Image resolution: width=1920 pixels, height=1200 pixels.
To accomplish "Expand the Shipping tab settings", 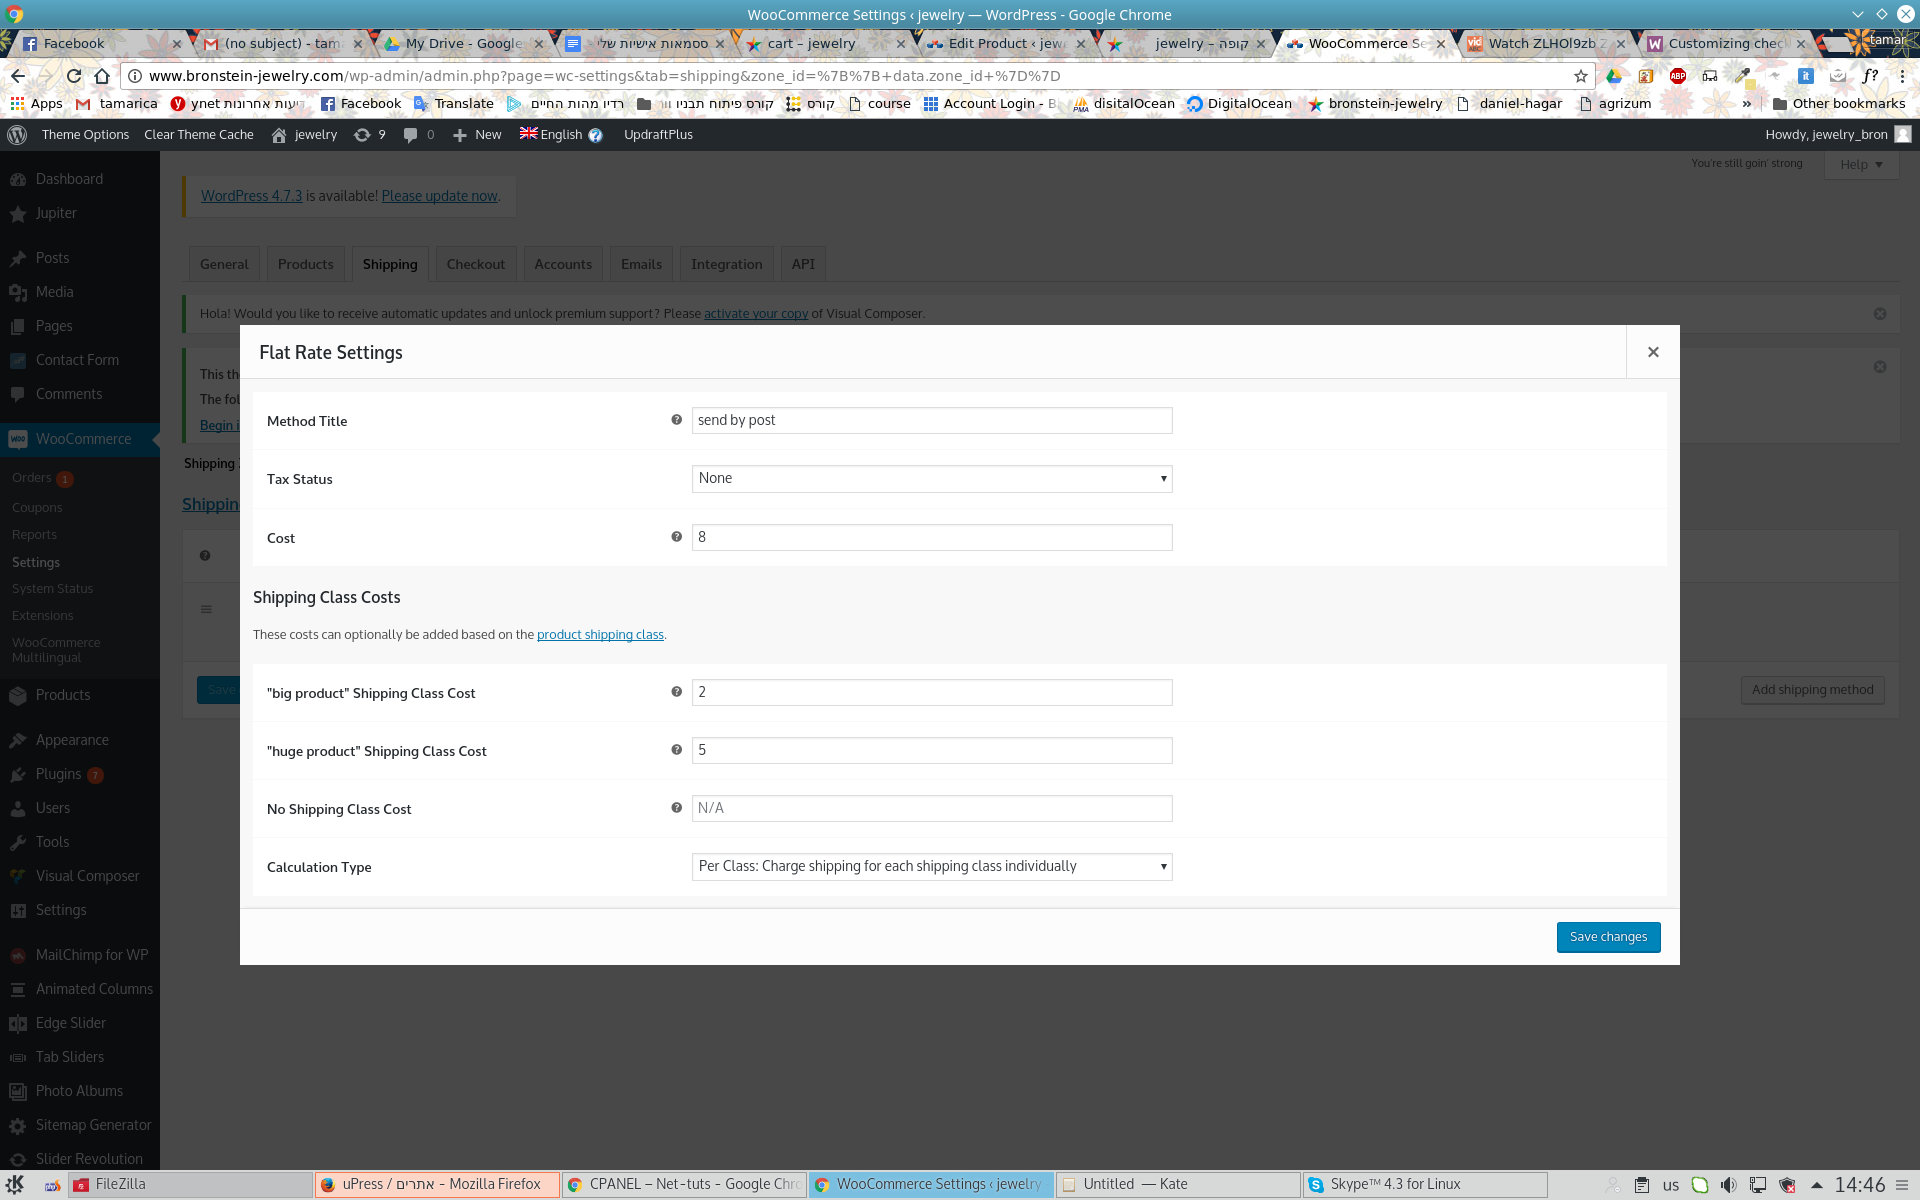I will coord(390,264).
